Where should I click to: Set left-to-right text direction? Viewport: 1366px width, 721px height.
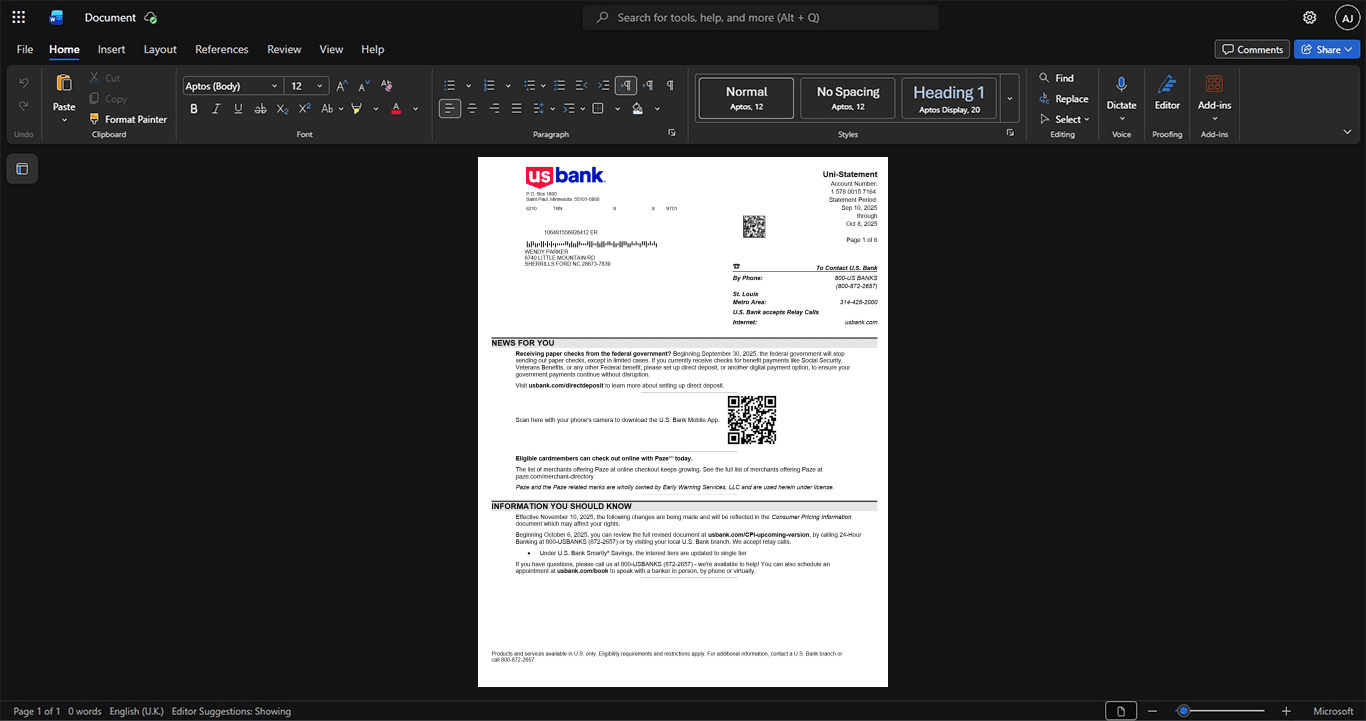tap(626, 86)
